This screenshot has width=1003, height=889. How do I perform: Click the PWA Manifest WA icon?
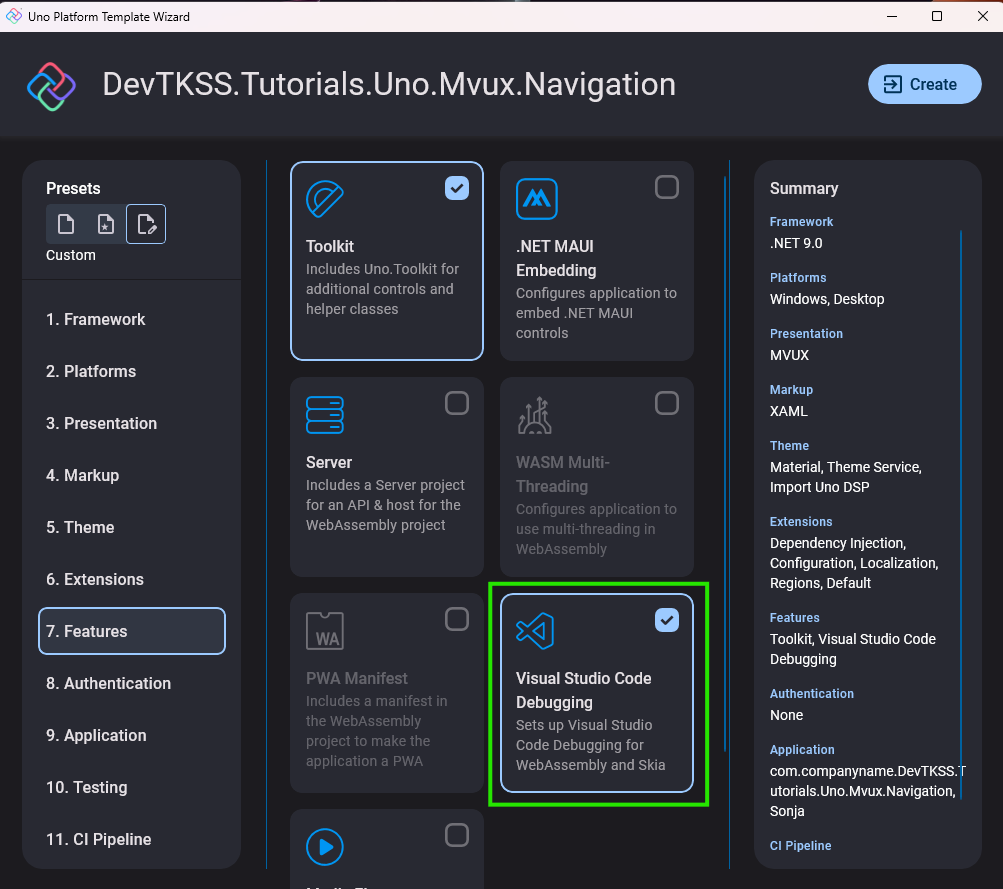click(x=324, y=630)
